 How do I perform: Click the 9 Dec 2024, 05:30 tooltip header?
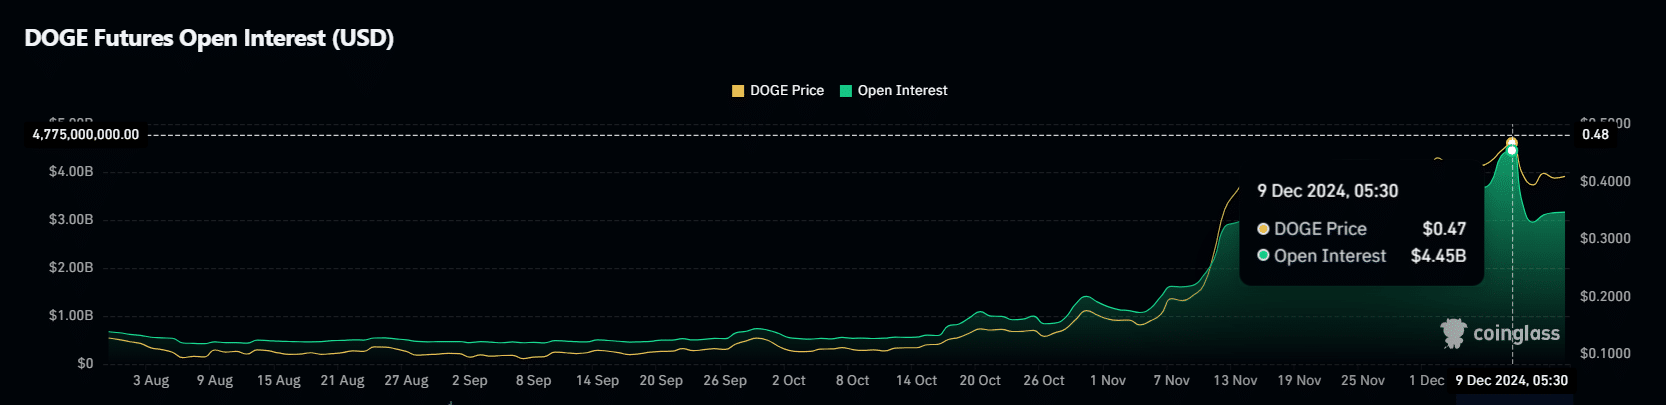pyautogui.click(x=1327, y=191)
